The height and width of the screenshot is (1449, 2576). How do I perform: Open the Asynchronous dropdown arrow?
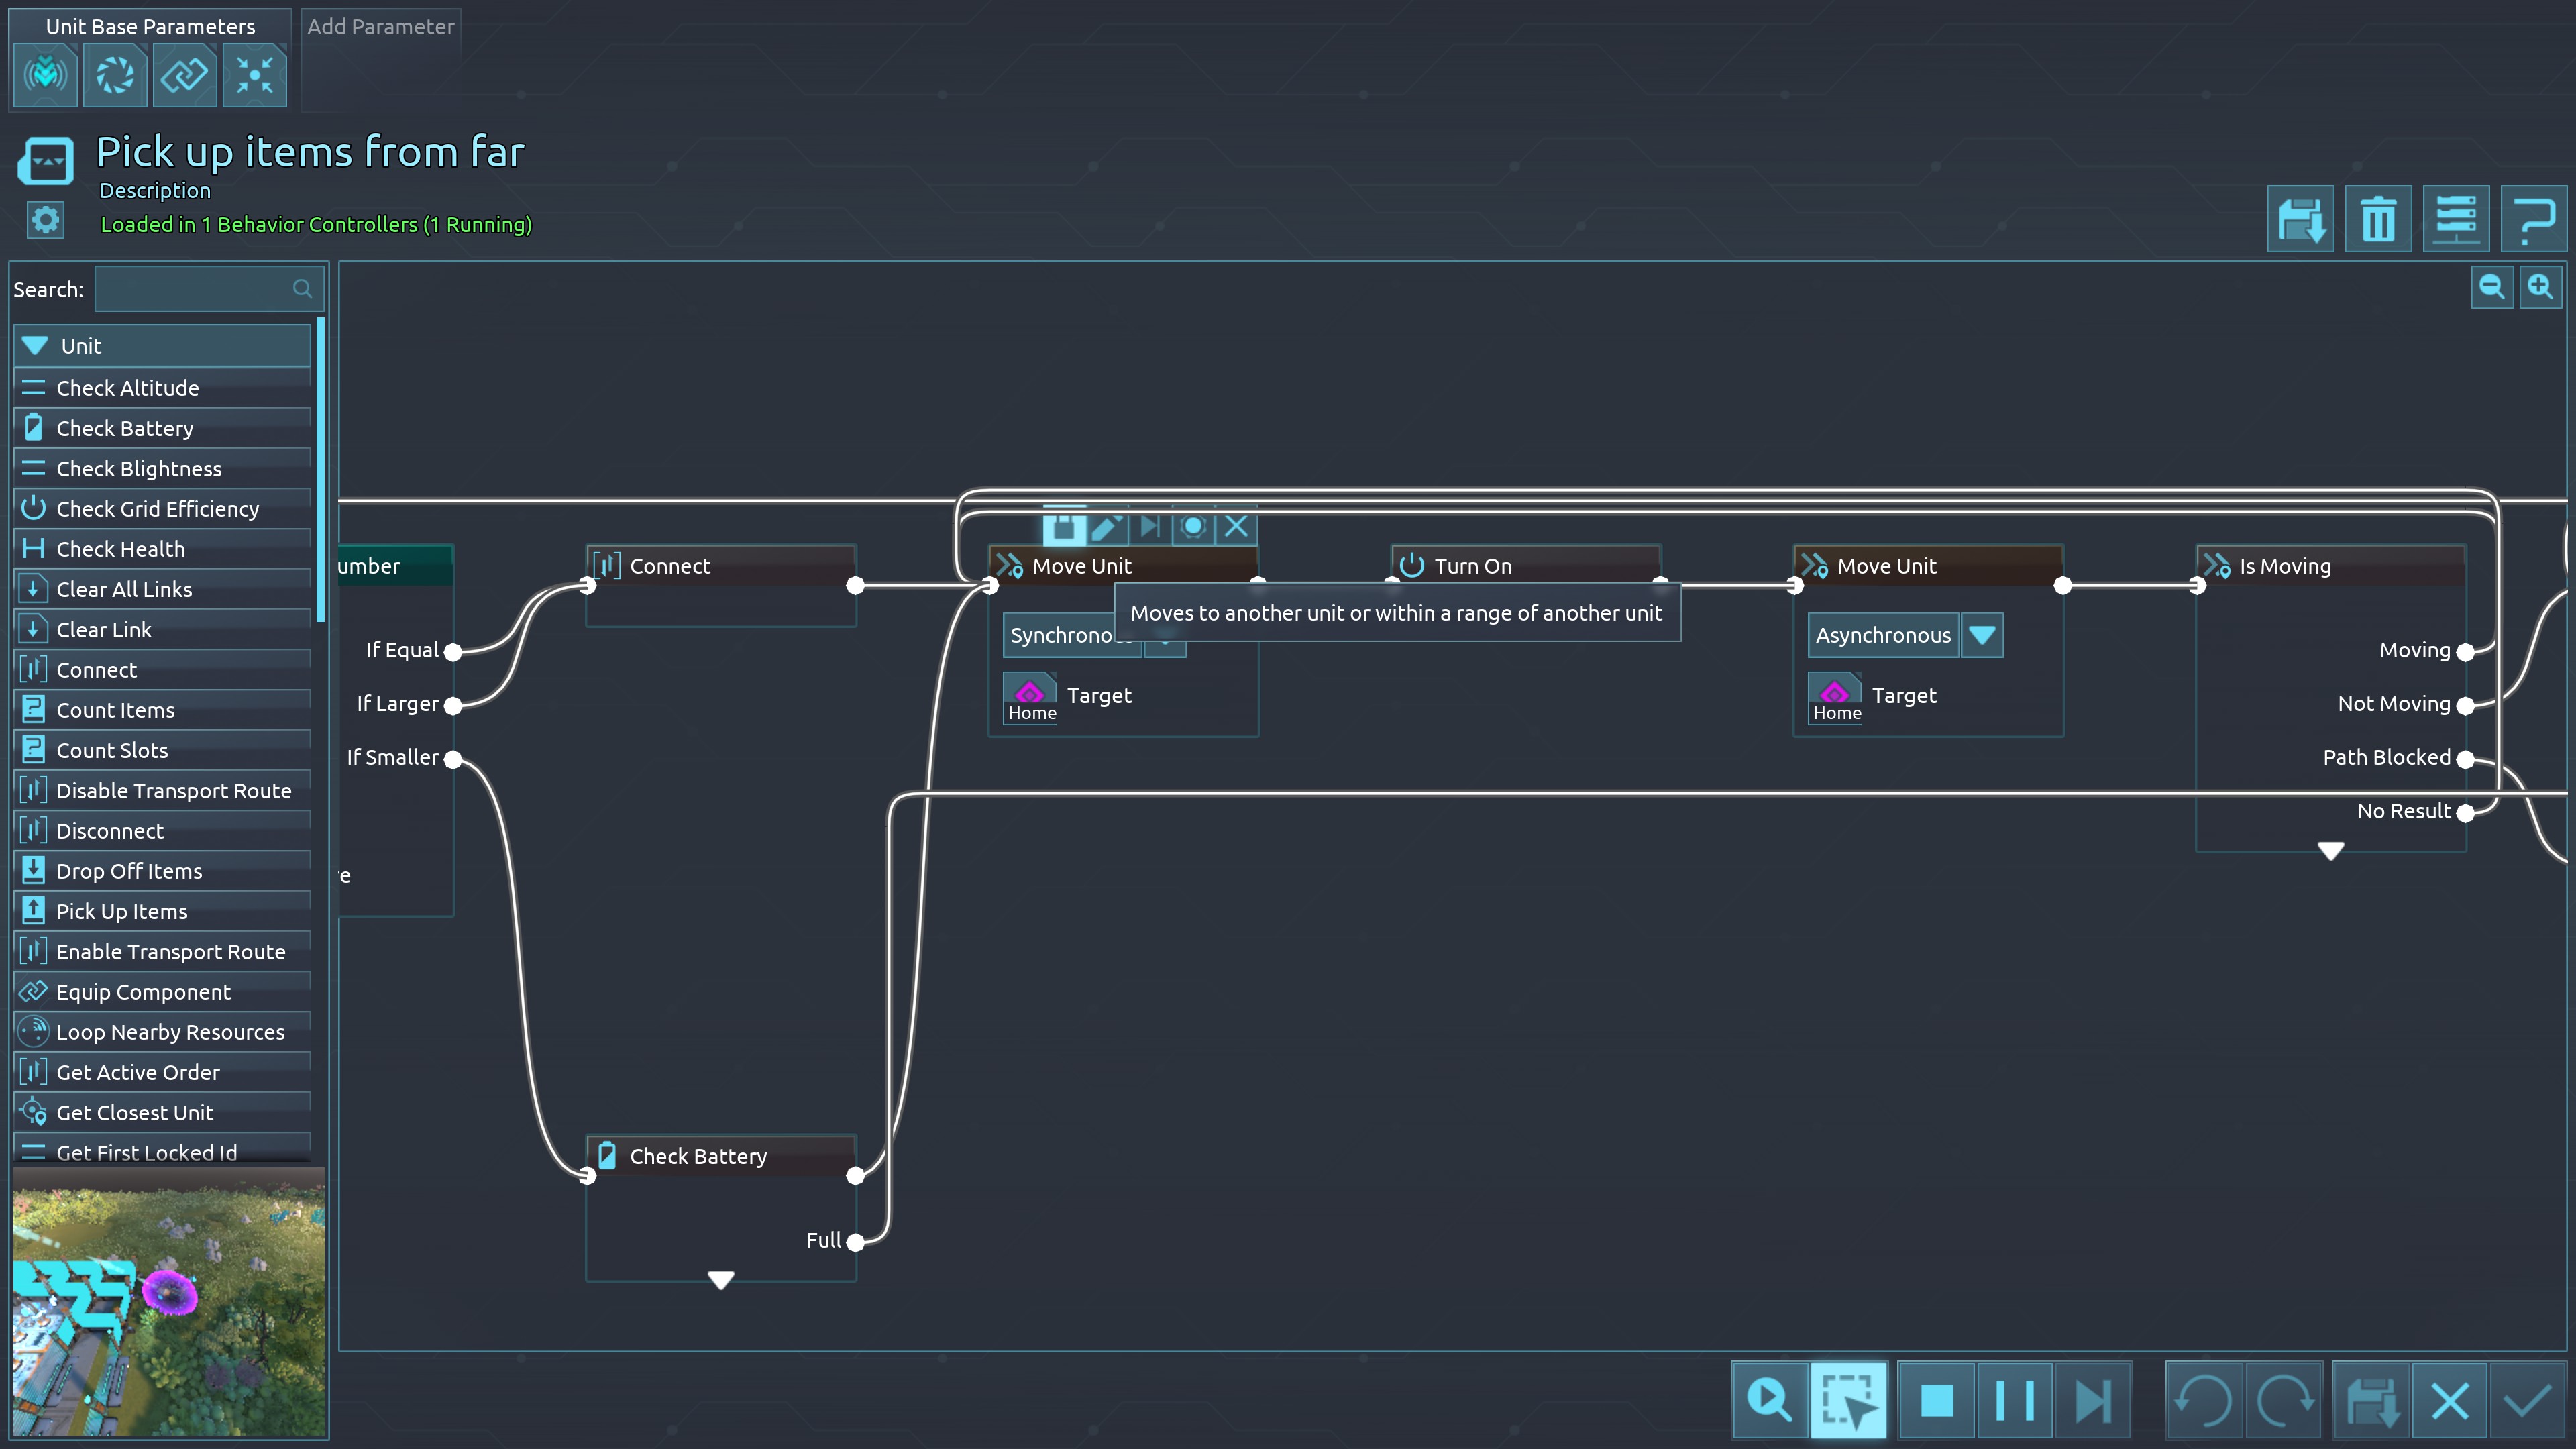click(x=1981, y=635)
